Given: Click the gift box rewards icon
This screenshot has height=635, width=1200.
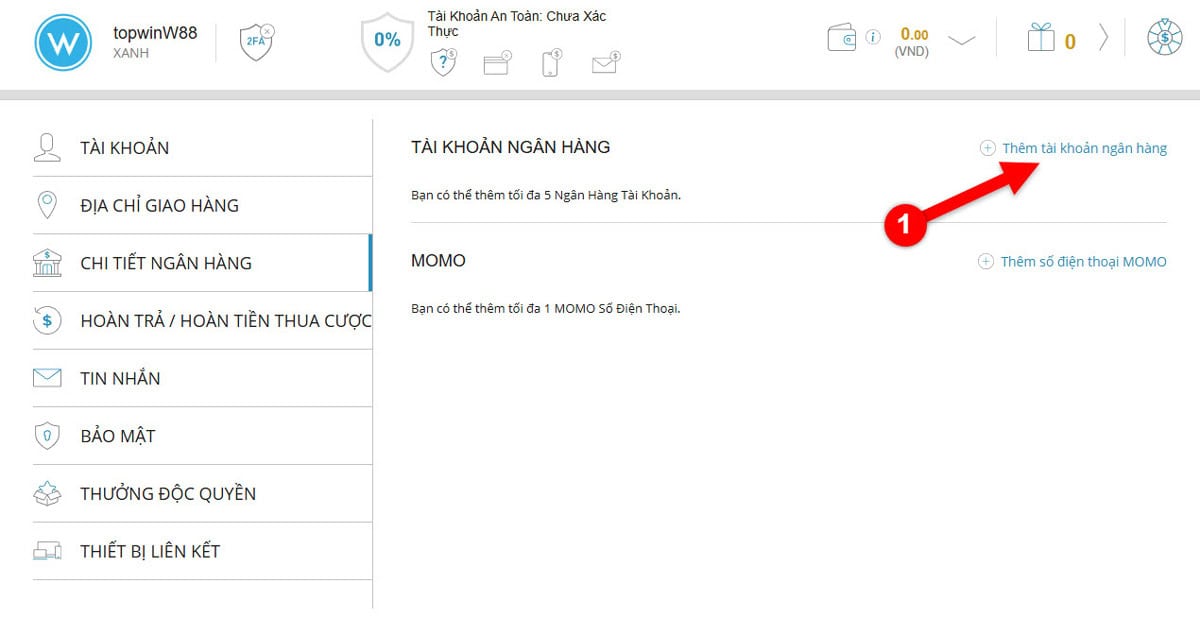Looking at the screenshot, I should (x=1041, y=38).
